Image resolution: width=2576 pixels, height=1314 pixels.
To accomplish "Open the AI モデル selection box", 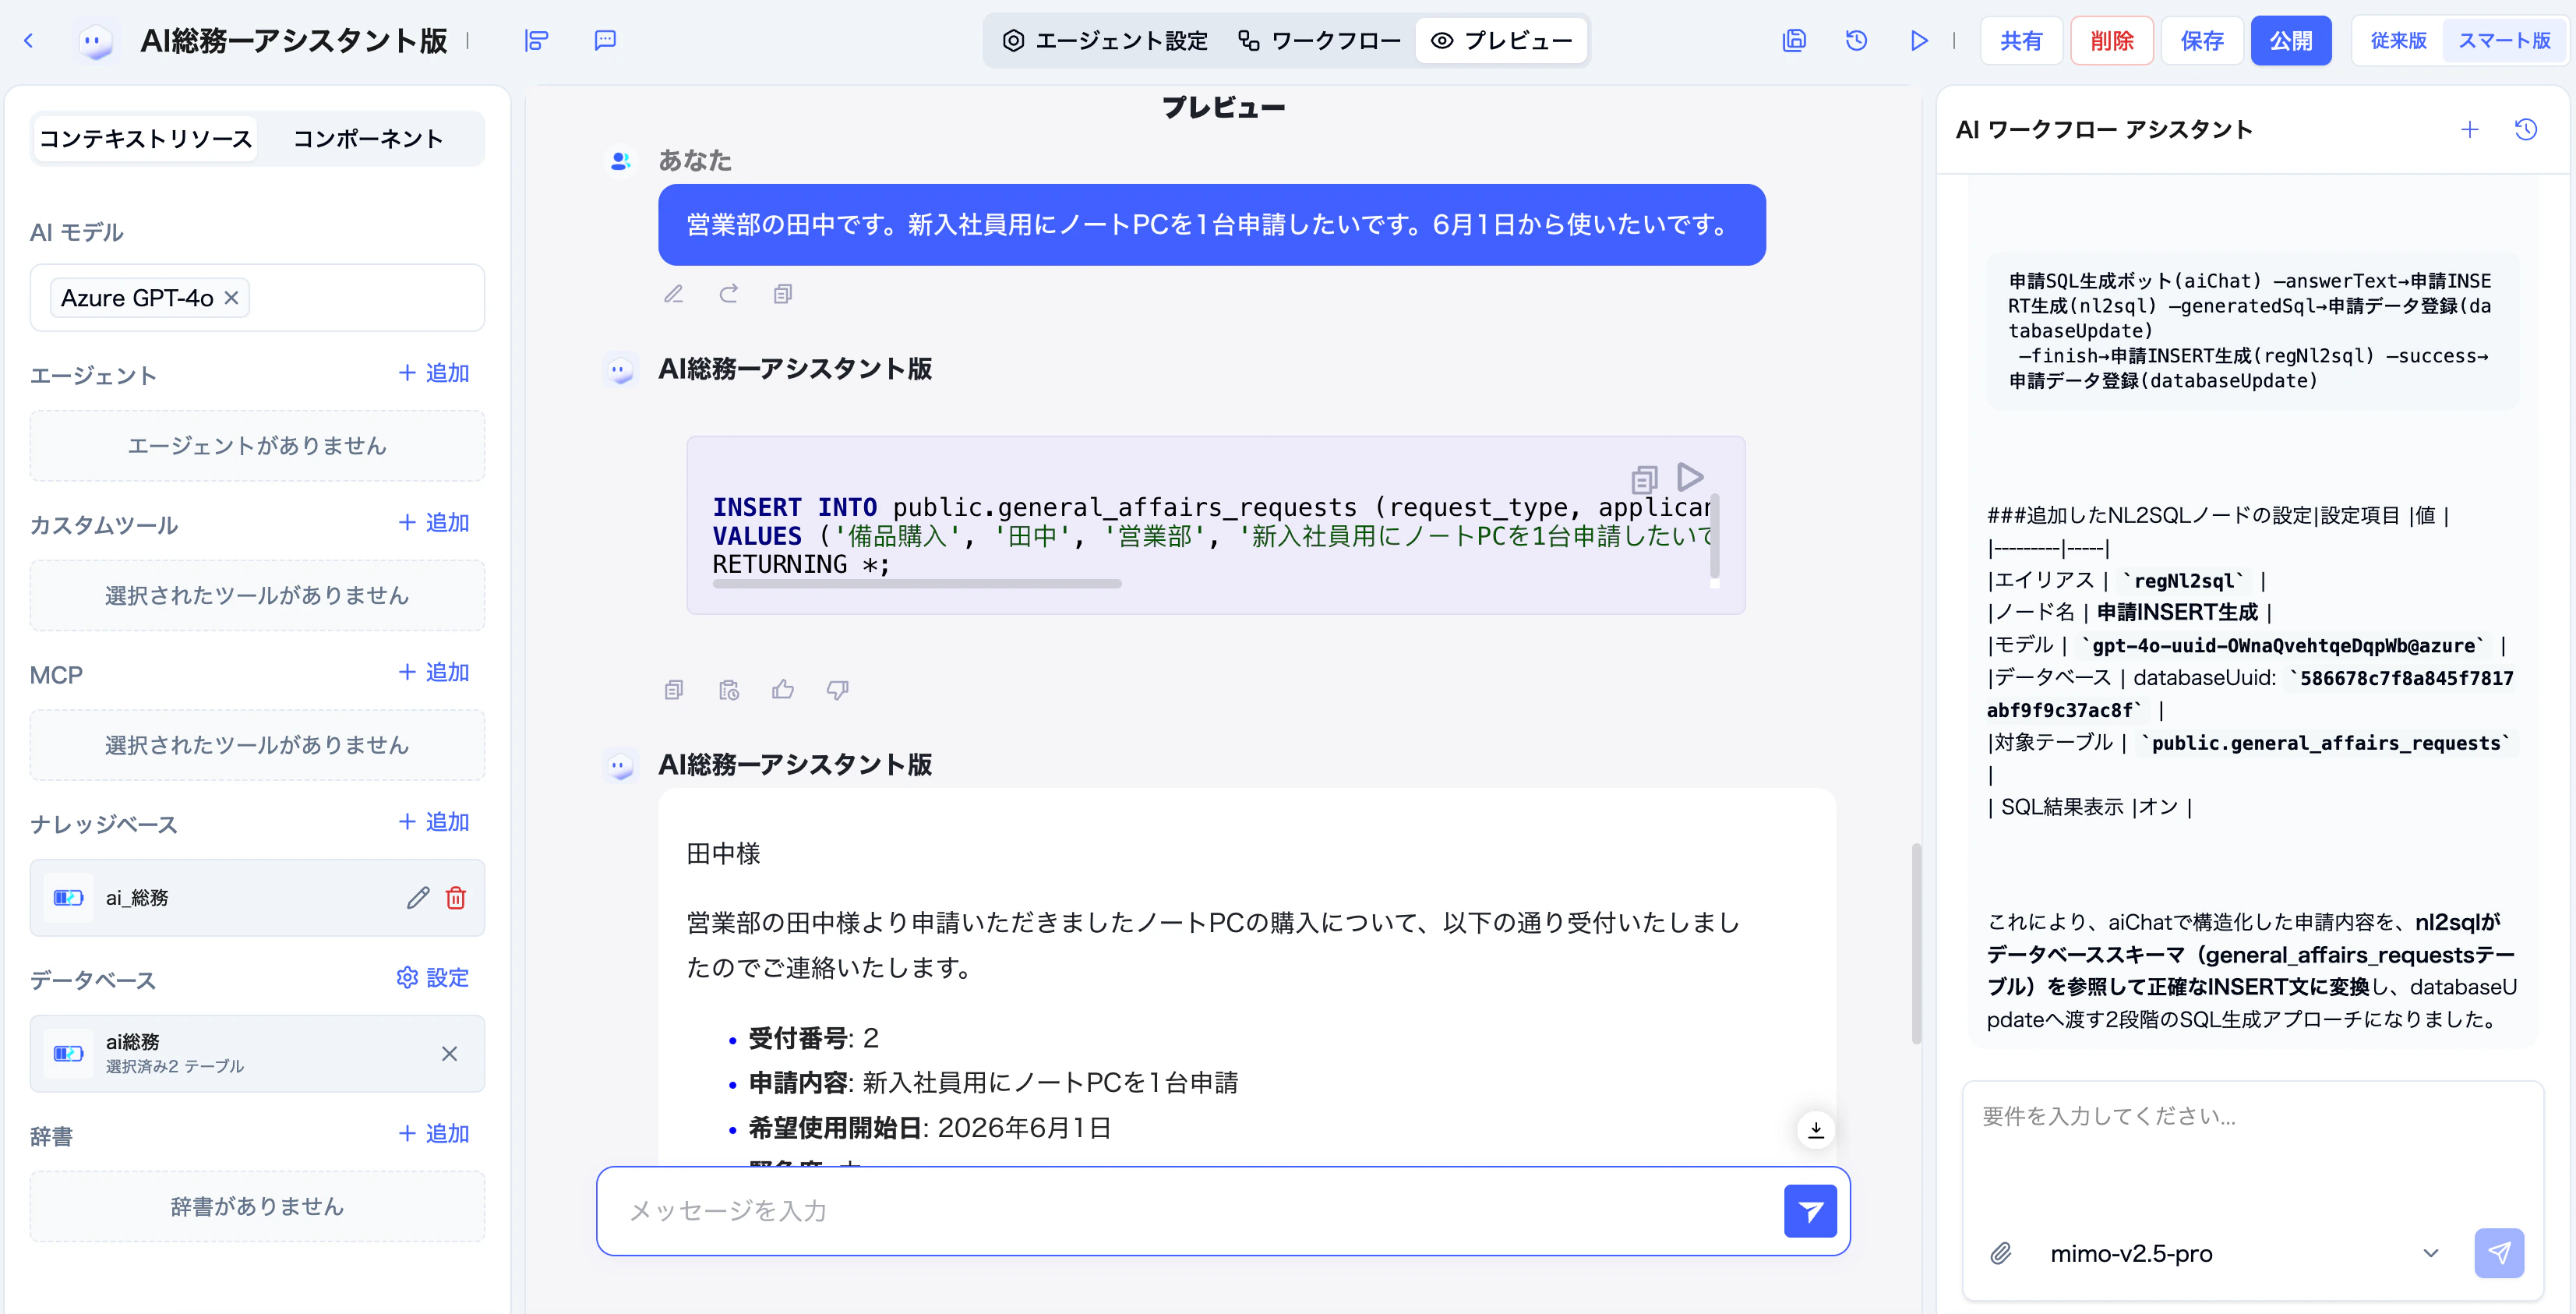I will pyautogui.click(x=257, y=298).
